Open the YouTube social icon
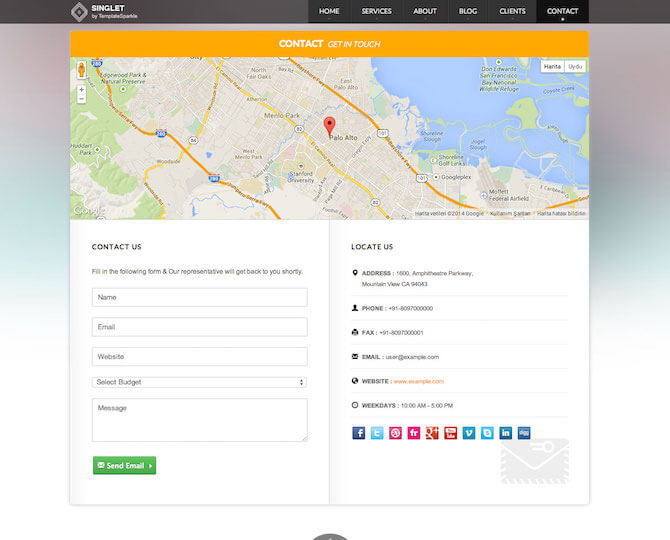The width and height of the screenshot is (670, 540). click(450, 433)
